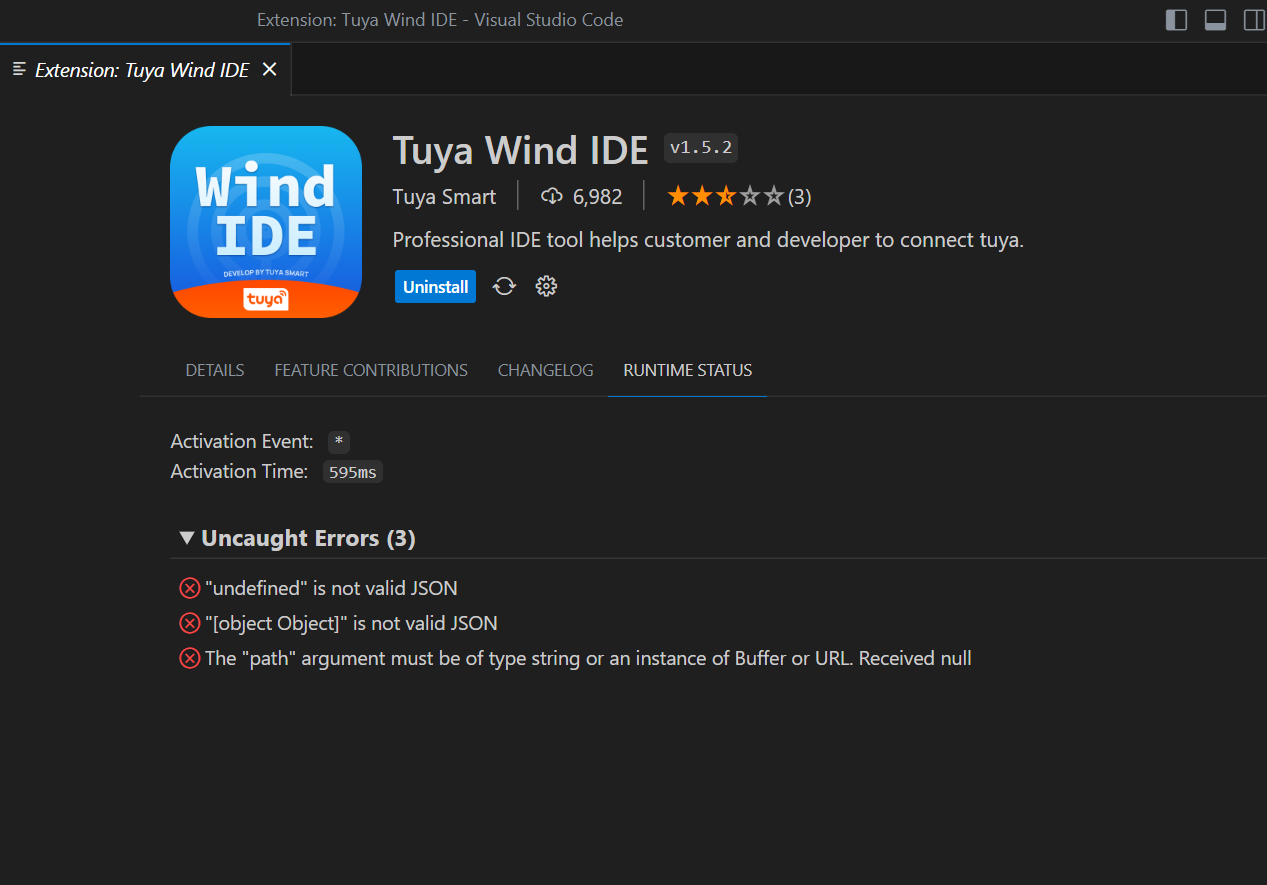Click the Uninstall button

coord(435,287)
